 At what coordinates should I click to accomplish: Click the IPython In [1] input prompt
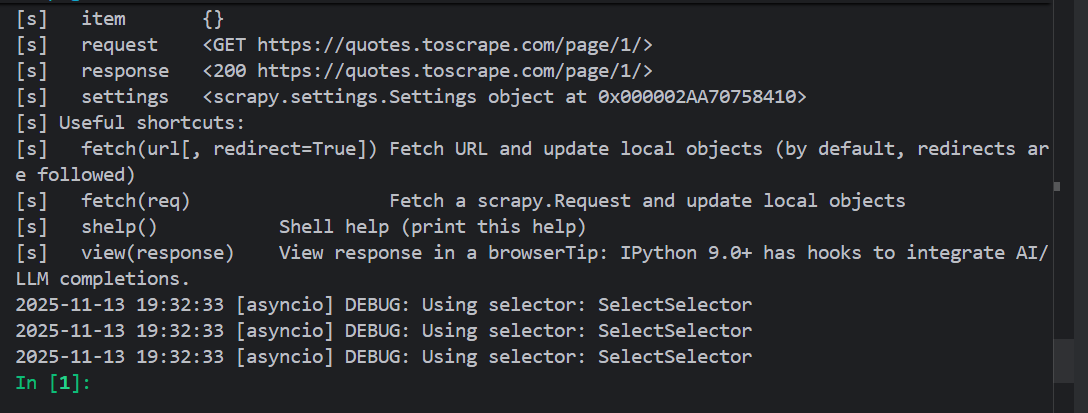coord(52,382)
